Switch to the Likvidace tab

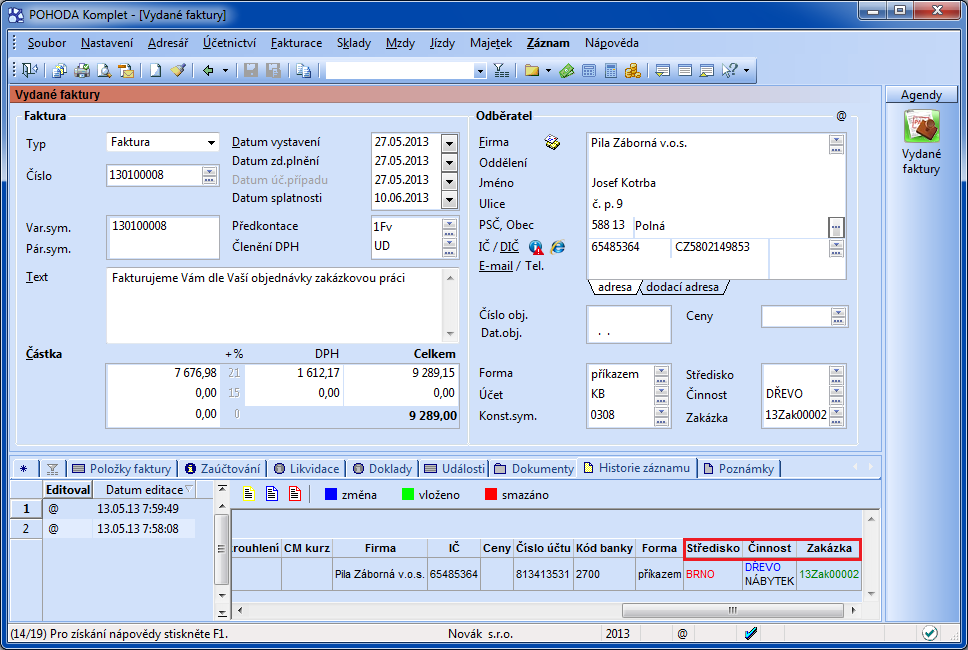[307, 469]
